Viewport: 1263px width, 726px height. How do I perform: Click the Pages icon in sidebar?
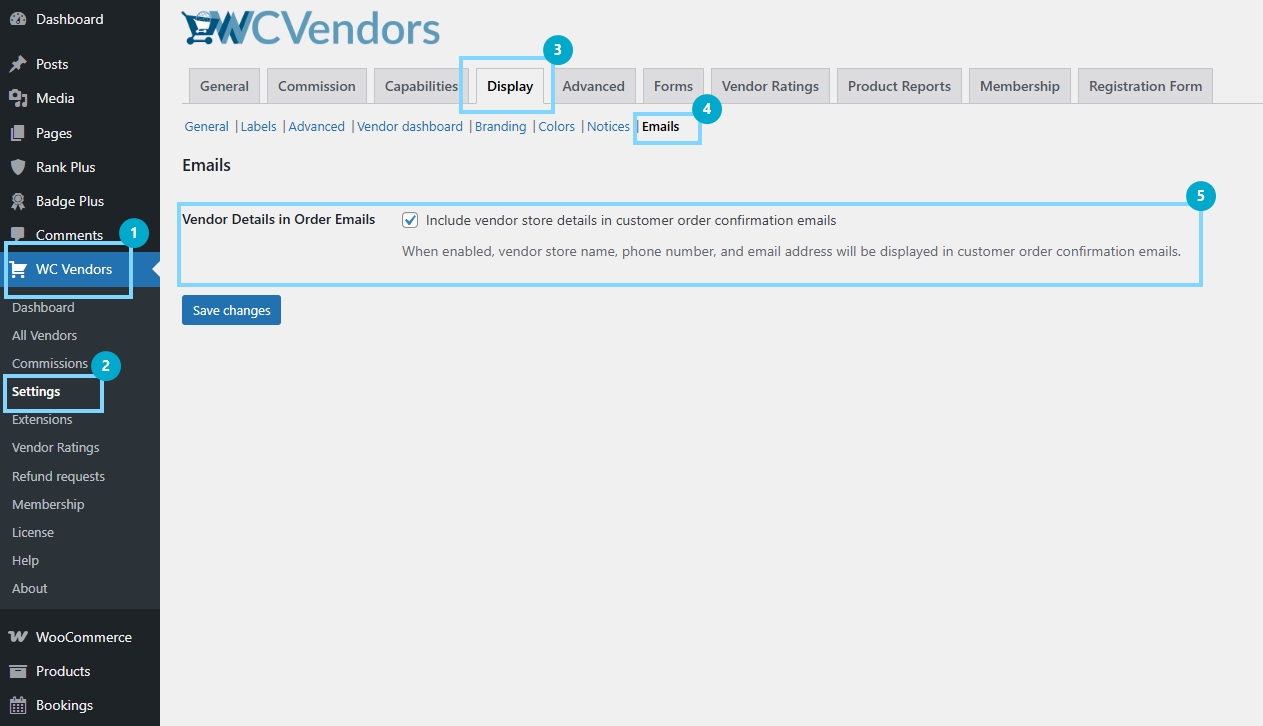[18, 133]
